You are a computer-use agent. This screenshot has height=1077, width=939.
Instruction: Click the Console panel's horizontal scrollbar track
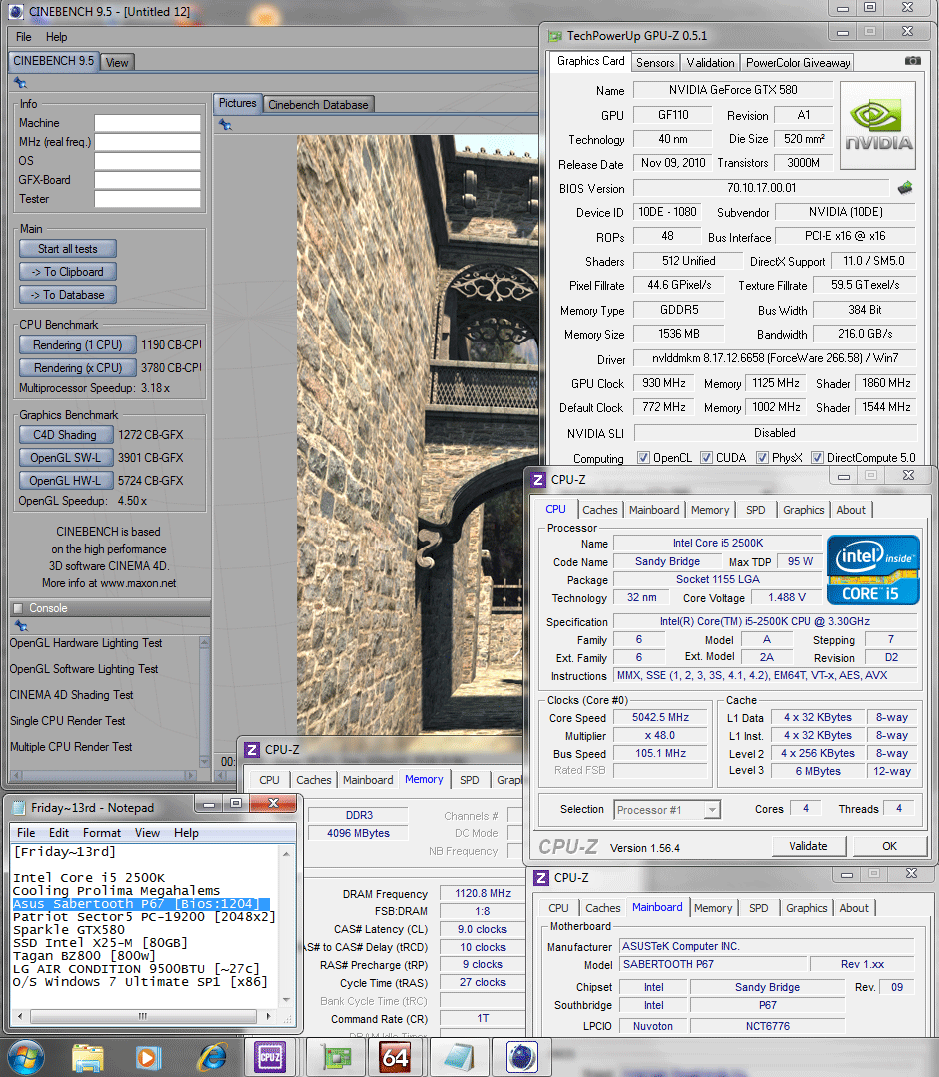pos(104,775)
